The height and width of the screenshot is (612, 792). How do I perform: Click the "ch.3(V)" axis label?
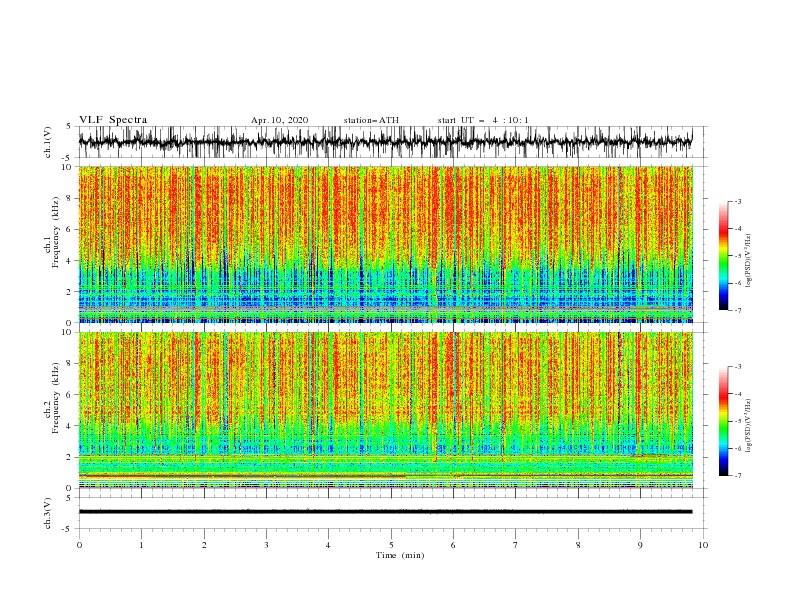pyautogui.click(x=48, y=513)
